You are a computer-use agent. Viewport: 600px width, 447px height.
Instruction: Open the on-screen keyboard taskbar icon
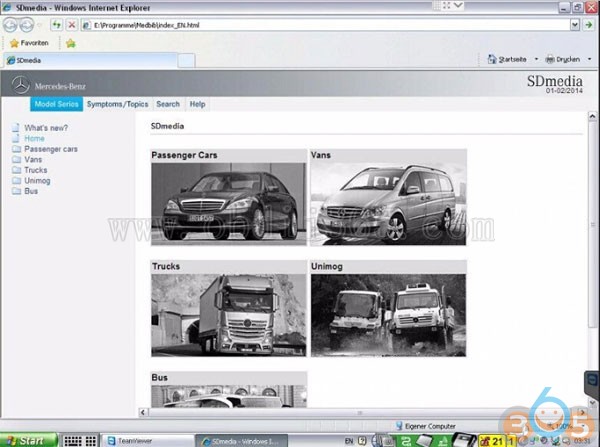(72, 441)
